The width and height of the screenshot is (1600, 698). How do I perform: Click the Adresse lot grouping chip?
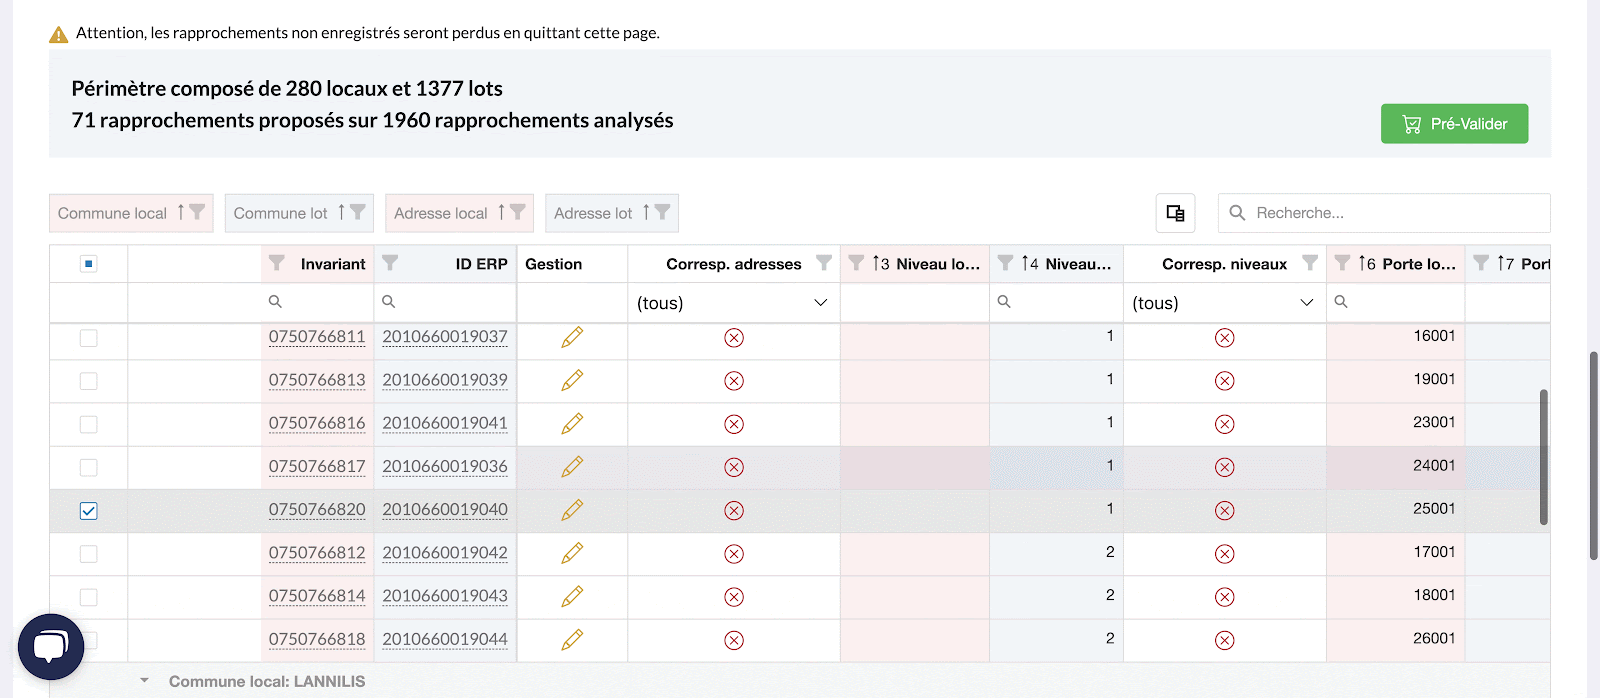click(x=593, y=213)
